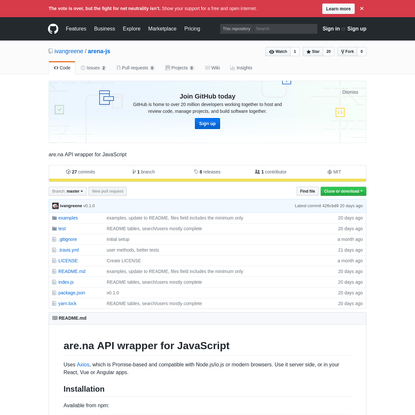Switch to the Code tab
Viewport: 415px width, 415px height.
tap(62, 68)
